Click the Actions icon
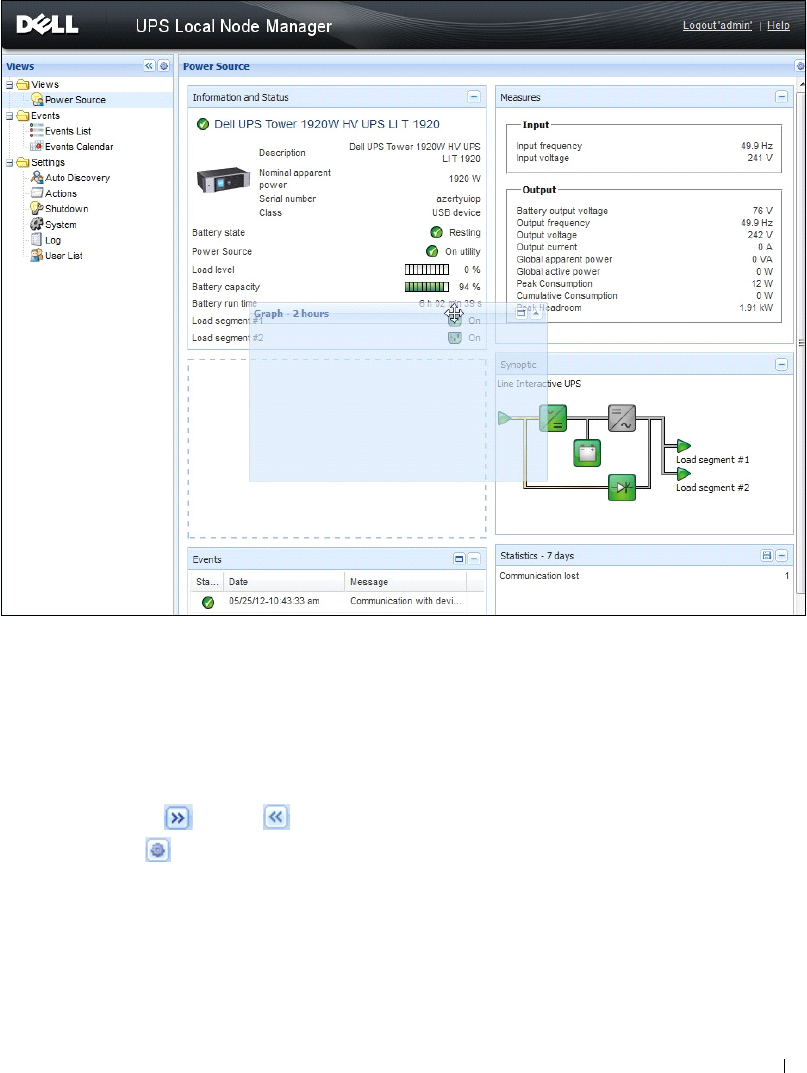 [37, 192]
